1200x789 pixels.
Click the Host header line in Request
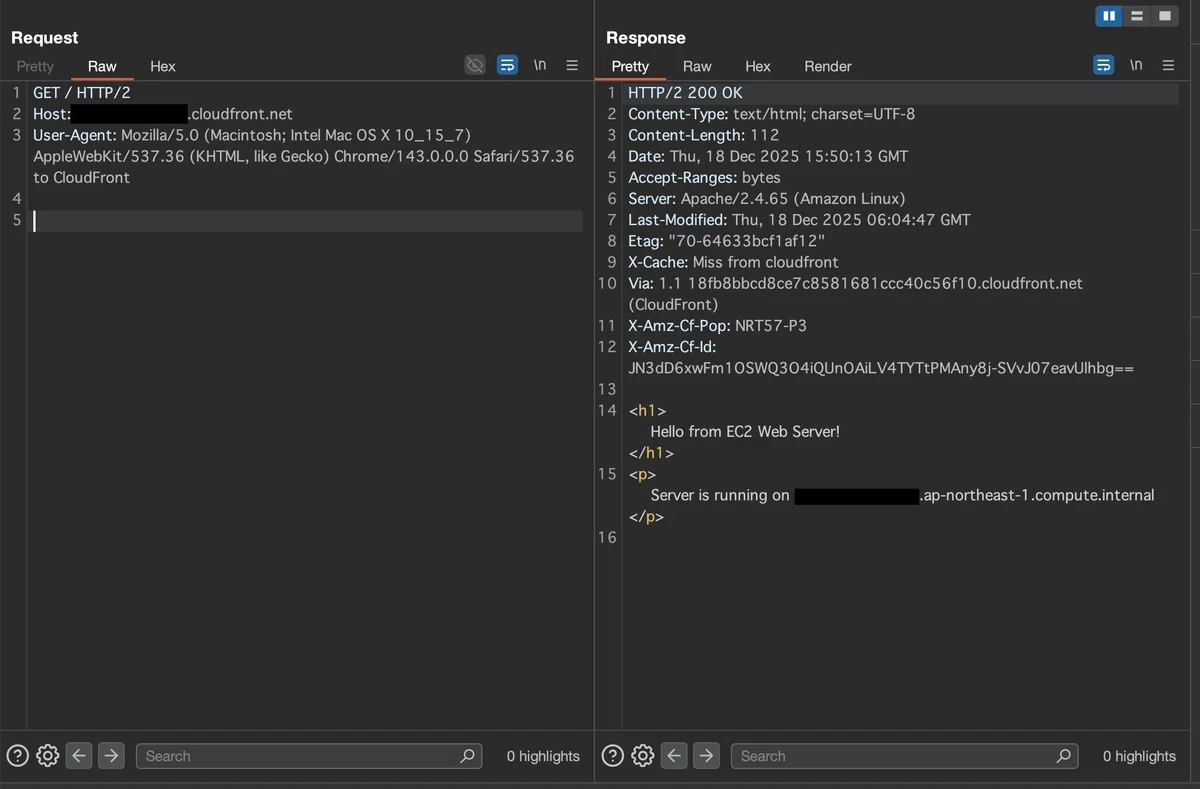pyautogui.click(x=163, y=114)
